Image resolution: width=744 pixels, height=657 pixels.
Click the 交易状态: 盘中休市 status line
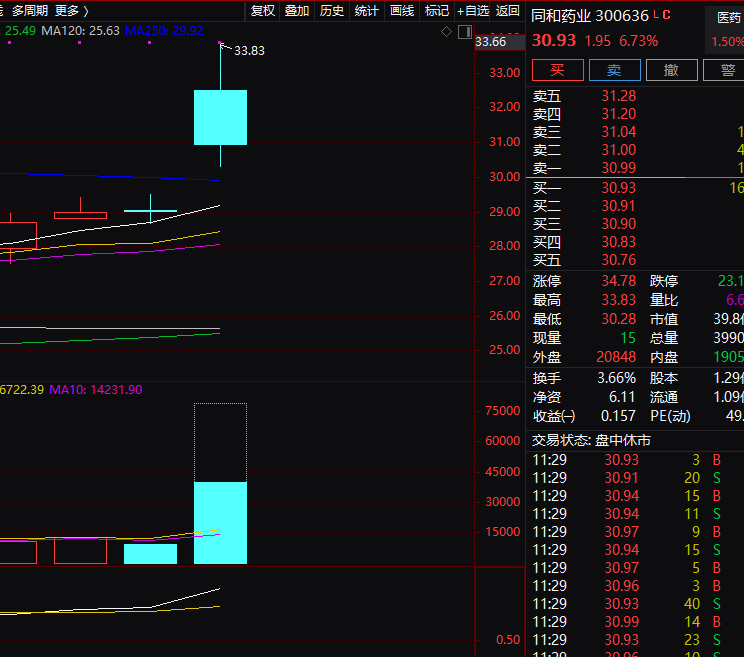tap(591, 440)
